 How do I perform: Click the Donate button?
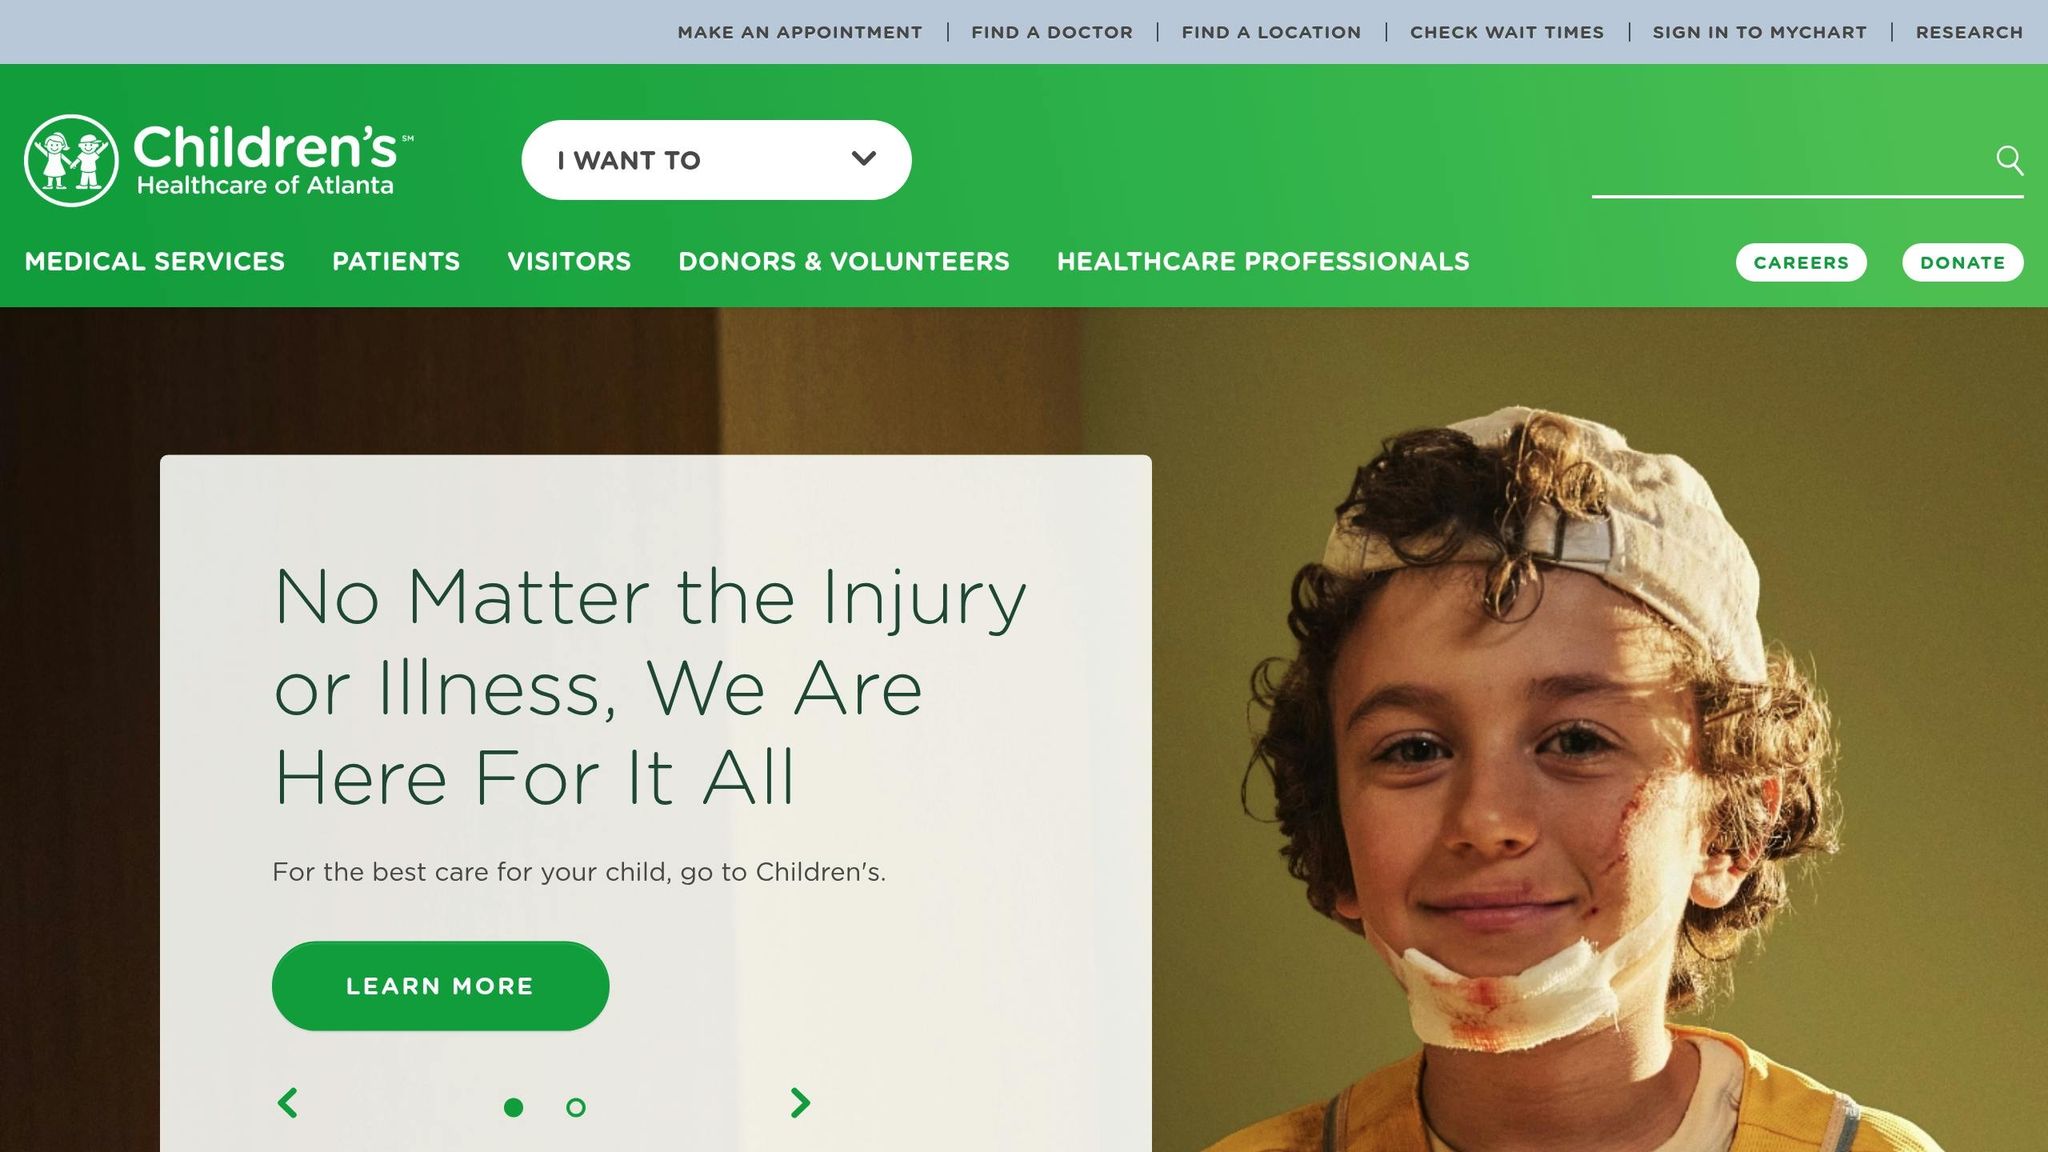[x=1962, y=262]
